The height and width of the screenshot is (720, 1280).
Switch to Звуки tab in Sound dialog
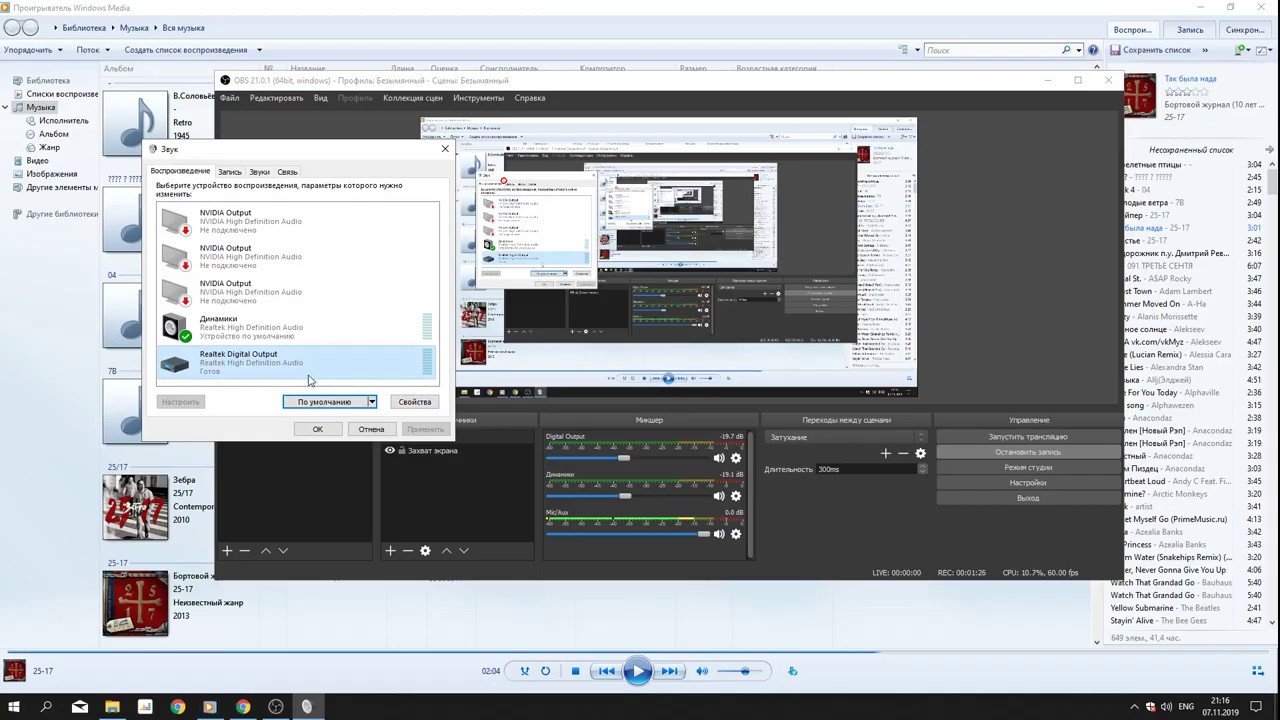pyautogui.click(x=259, y=172)
